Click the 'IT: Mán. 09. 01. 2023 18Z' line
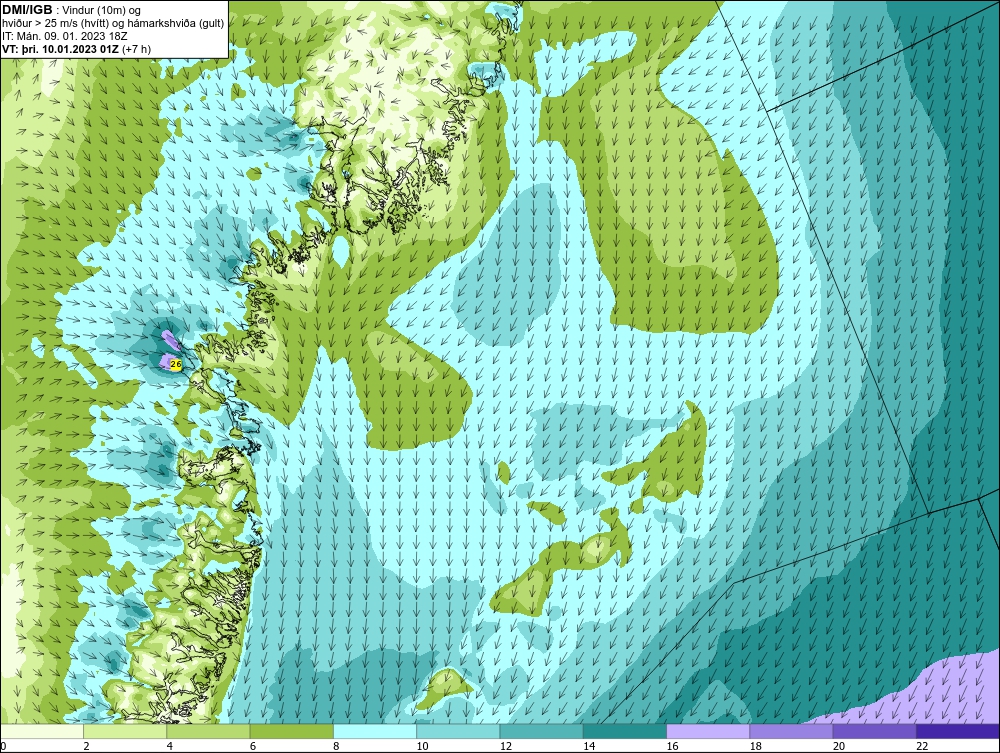The width and height of the screenshot is (1000, 753). 64,36
